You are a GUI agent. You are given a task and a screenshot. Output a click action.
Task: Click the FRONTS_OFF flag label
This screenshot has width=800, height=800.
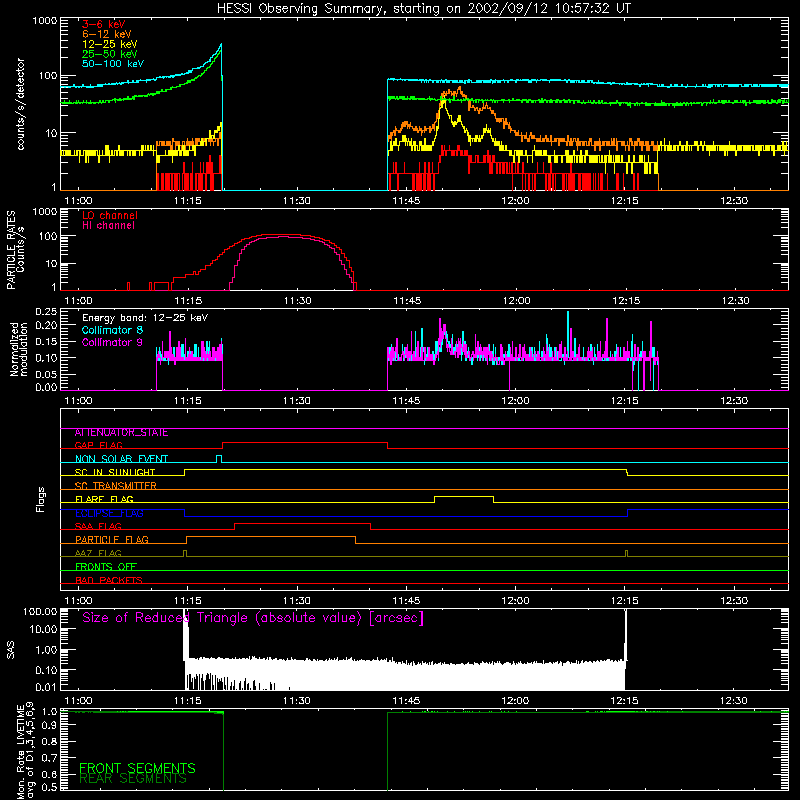[106, 567]
